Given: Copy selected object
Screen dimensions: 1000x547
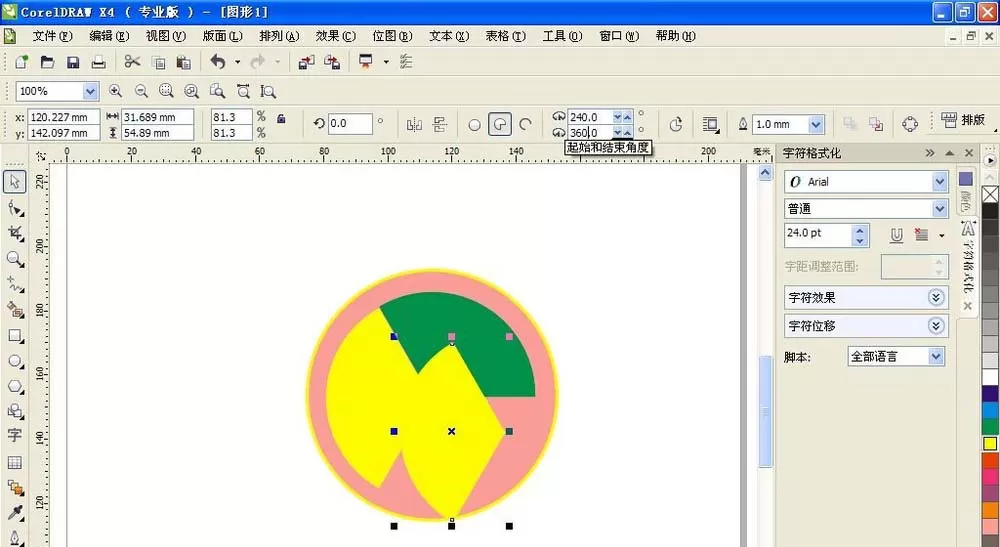Looking at the screenshot, I should [x=158, y=62].
